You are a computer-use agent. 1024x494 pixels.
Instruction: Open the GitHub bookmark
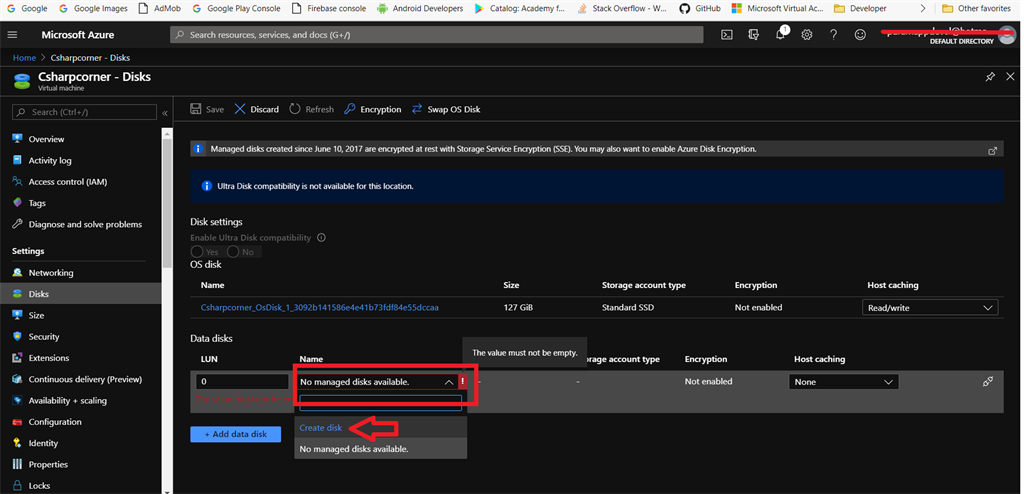(x=699, y=8)
